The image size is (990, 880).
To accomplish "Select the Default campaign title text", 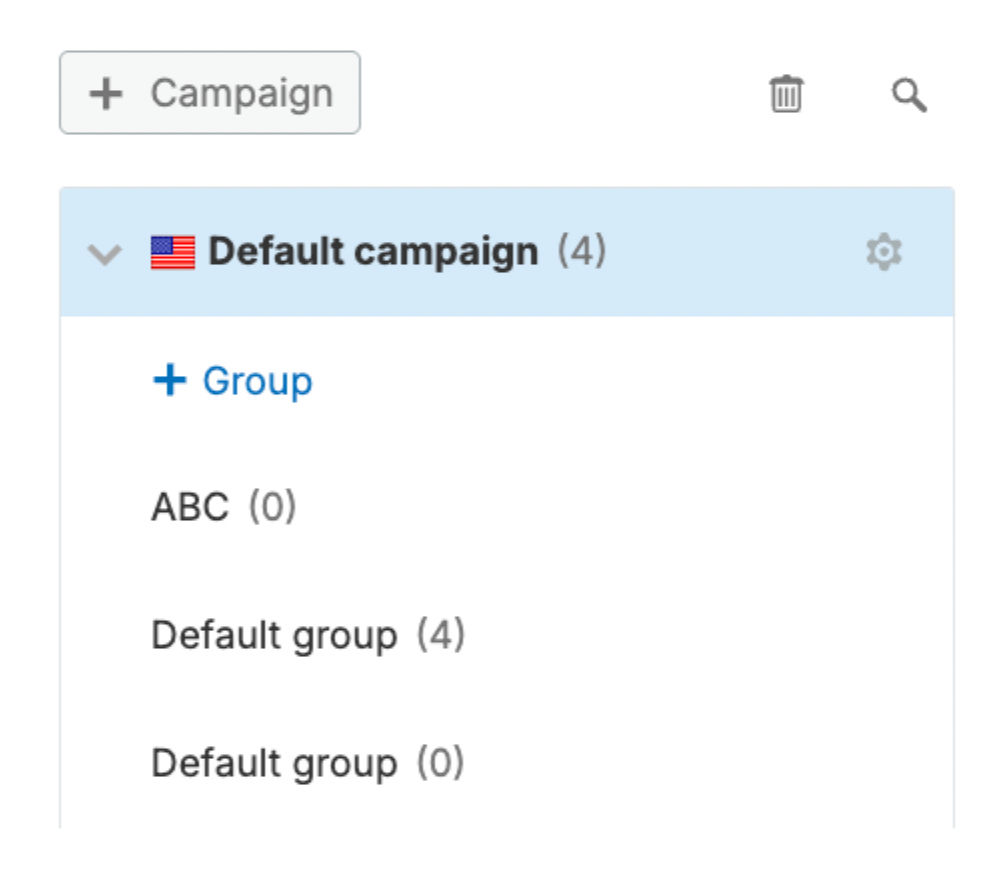I will 372,252.
